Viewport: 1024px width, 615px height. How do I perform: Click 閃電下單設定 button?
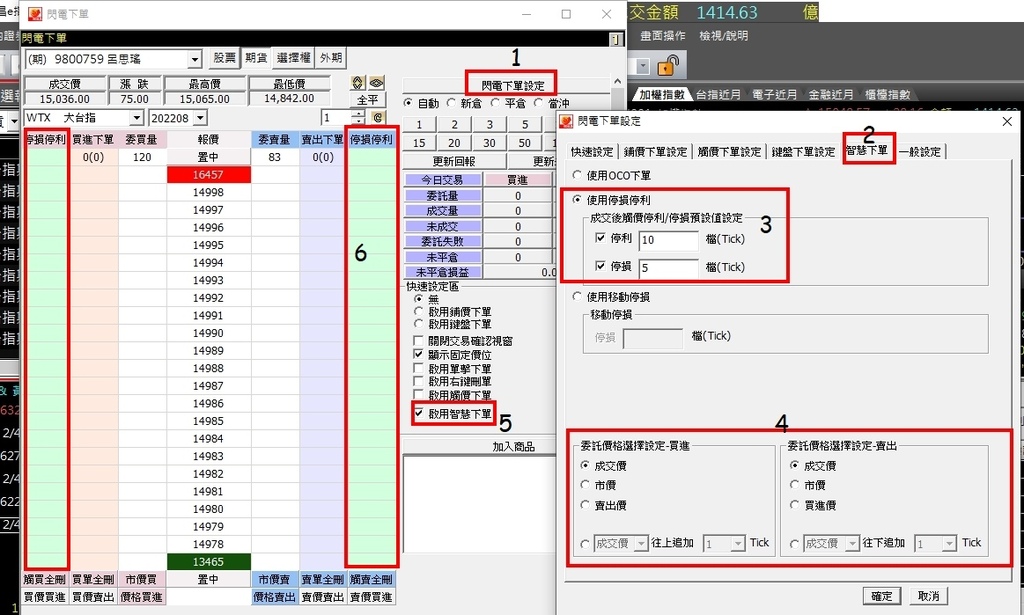(x=513, y=86)
